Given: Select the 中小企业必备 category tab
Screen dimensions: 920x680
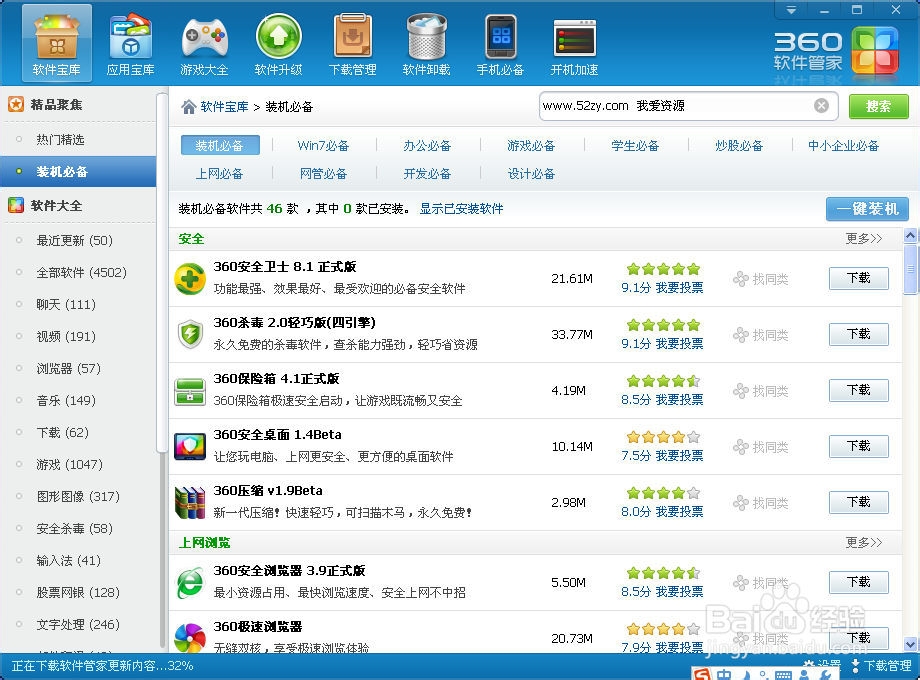Looking at the screenshot, I should [x=843, y=146].
